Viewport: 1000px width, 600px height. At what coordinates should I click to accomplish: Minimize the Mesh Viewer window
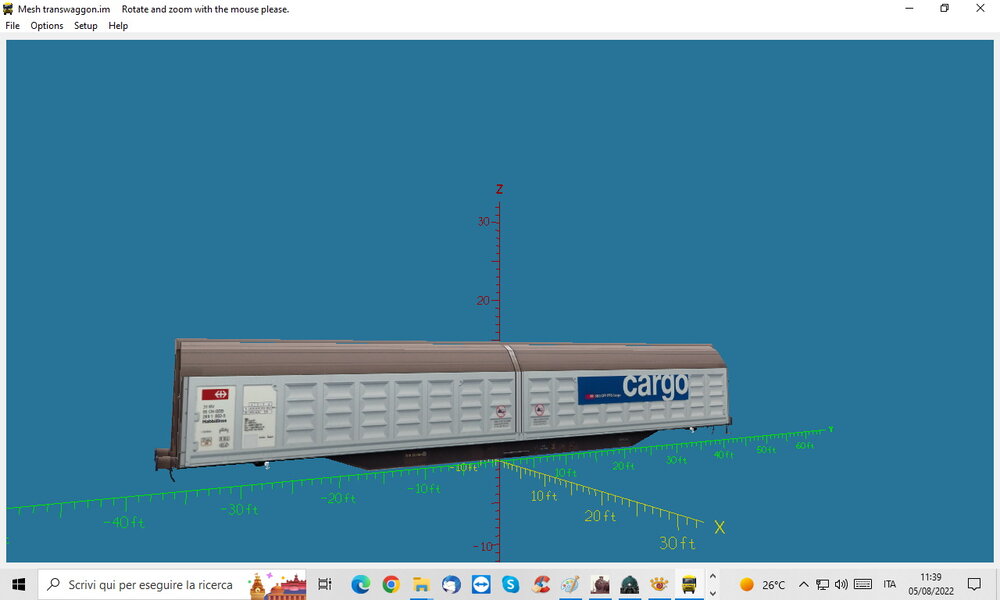[x=909, y=8]
